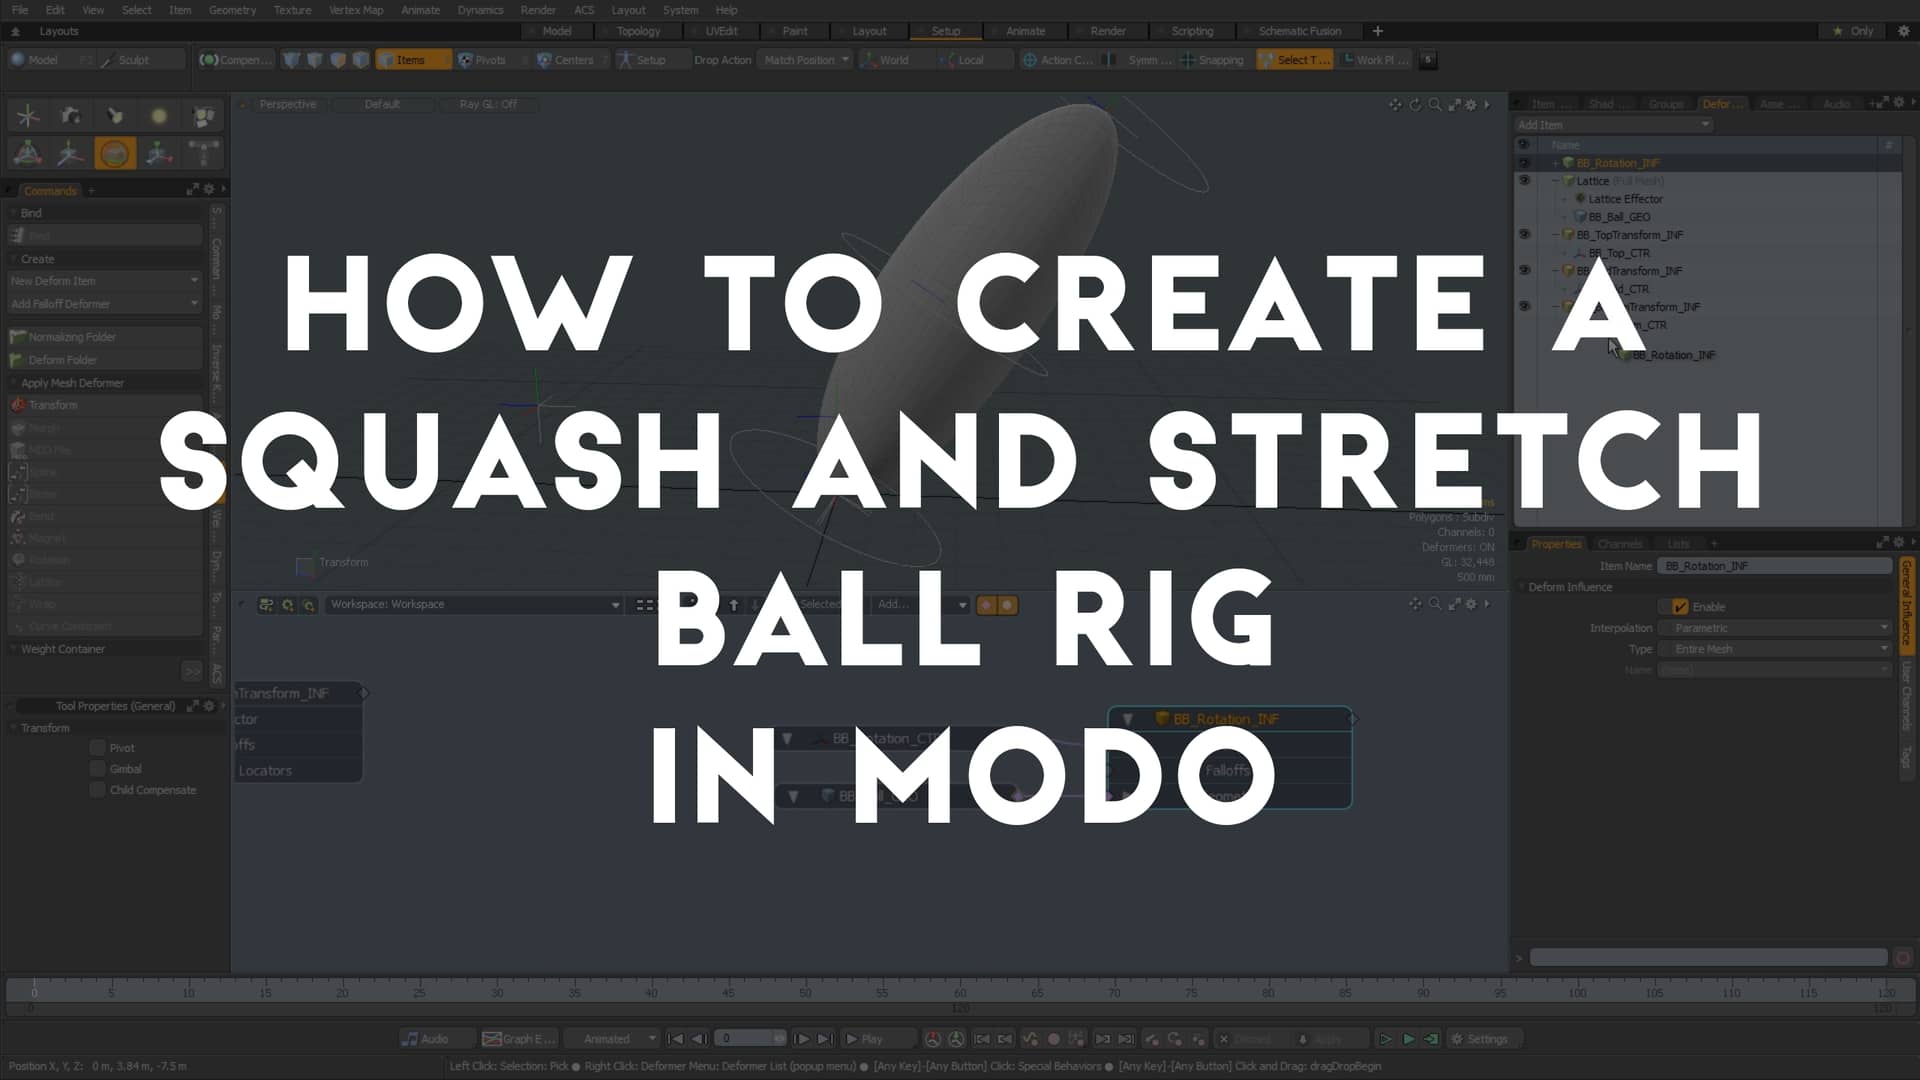Open the Interpolation dropdown set to Parametric
The height and width of the screenshot is (1080, 1920).
tap(1775, 627)
